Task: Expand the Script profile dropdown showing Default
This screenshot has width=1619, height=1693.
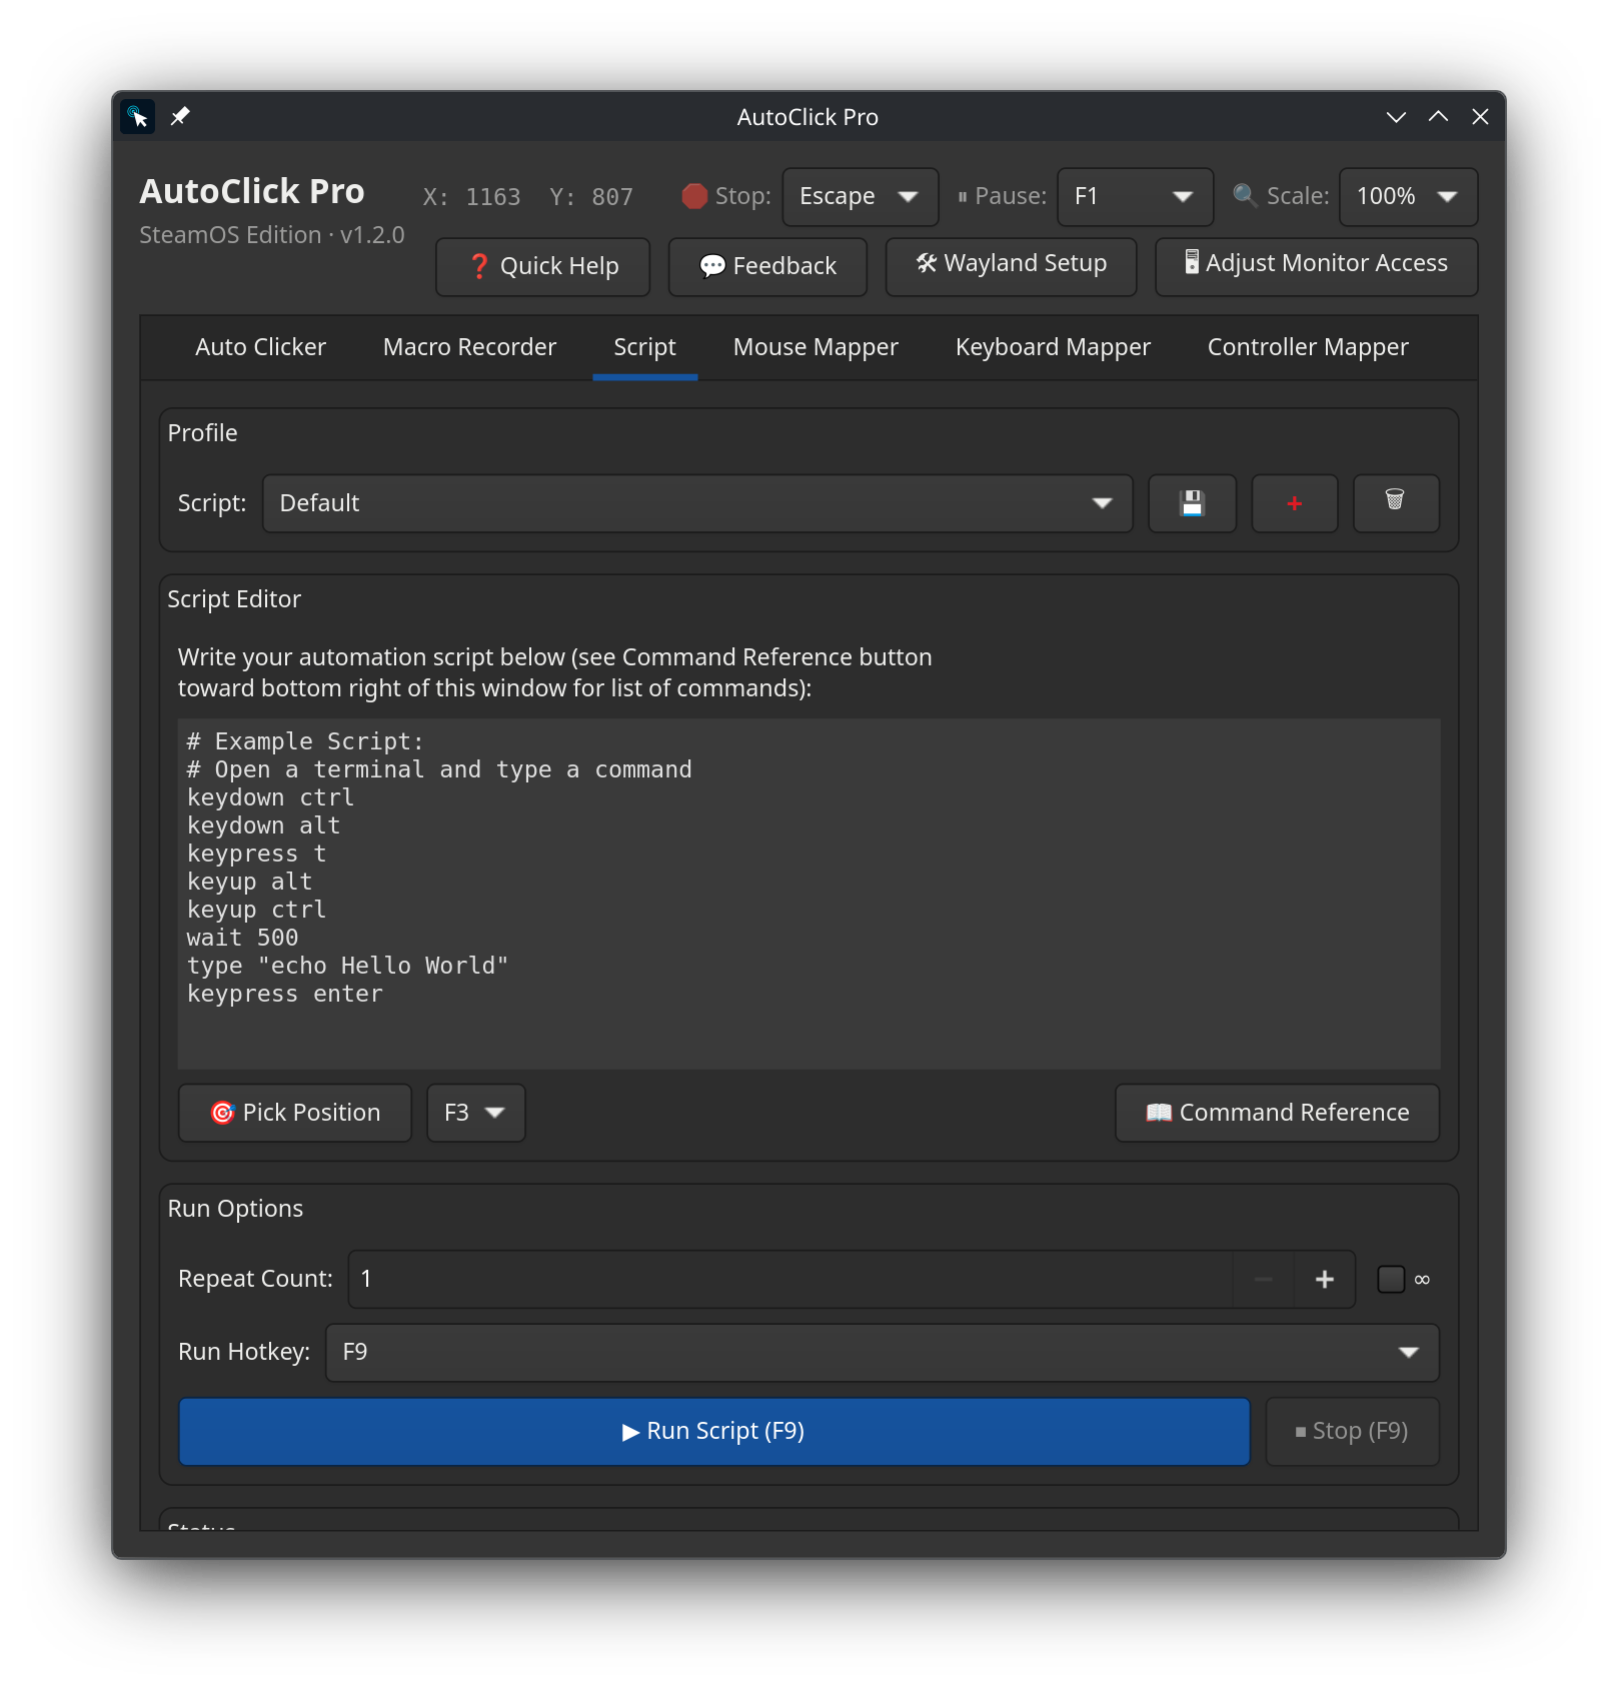Action: 697,503
